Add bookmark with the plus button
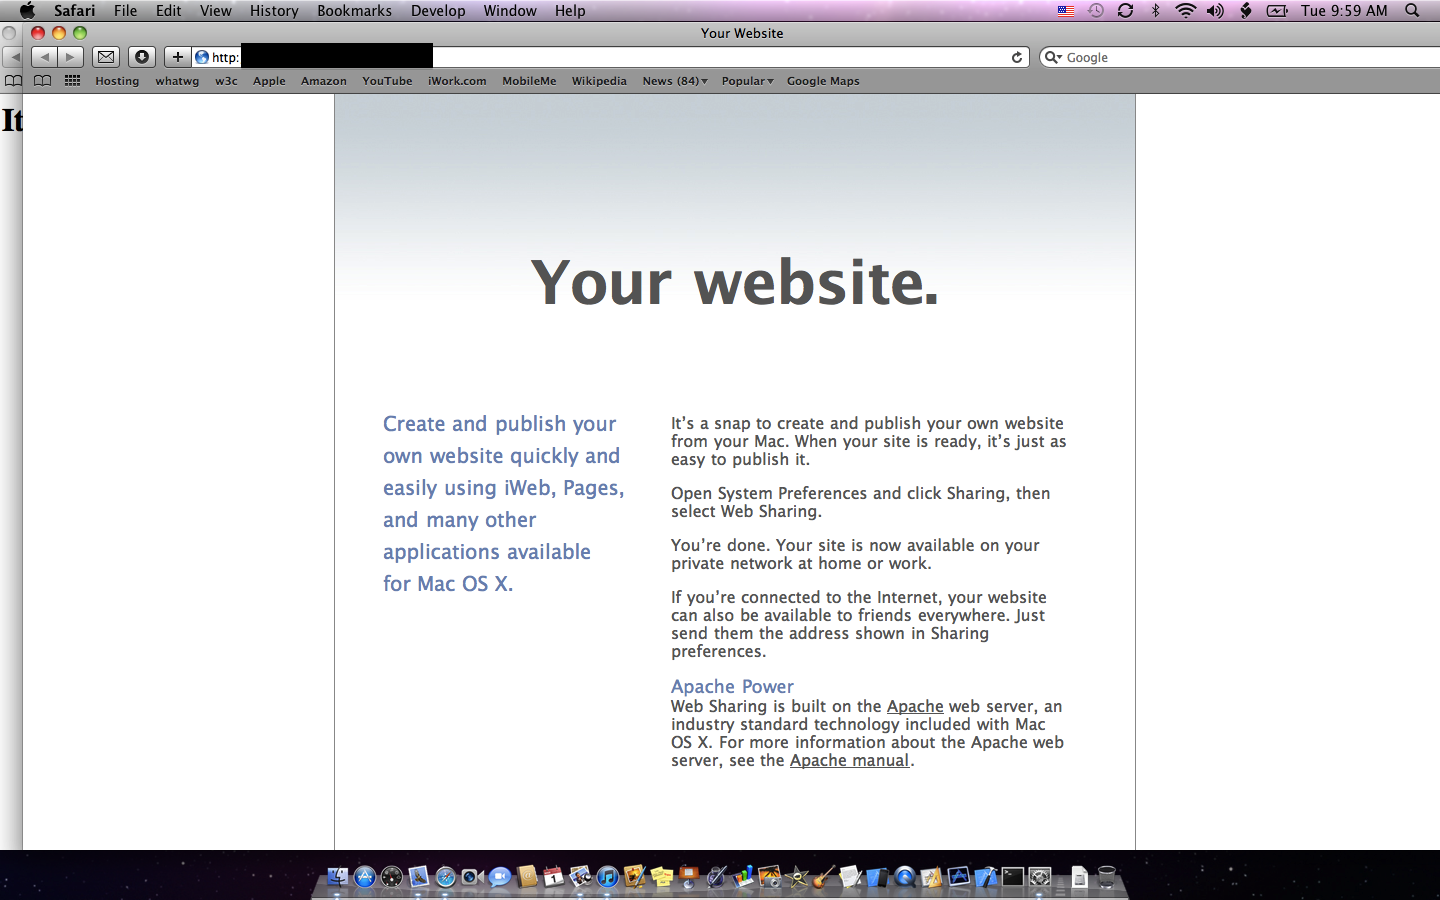 [x=177, y=57]
